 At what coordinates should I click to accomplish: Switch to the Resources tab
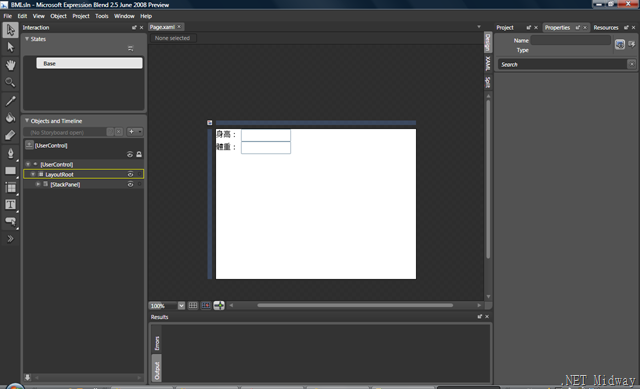click(606, 27)
